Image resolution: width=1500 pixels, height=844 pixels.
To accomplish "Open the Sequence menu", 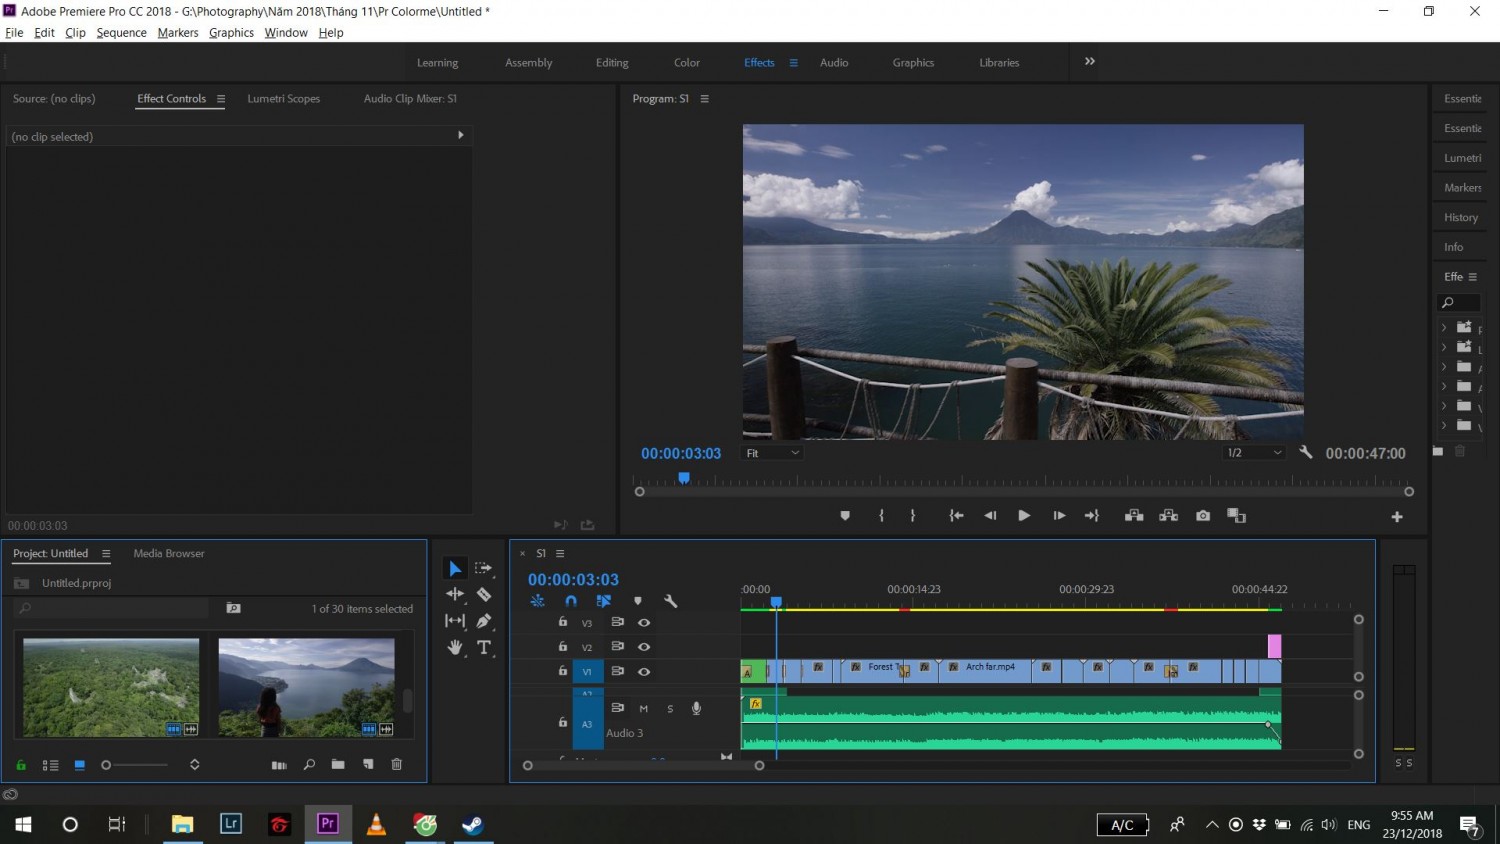I will (121, 33).
